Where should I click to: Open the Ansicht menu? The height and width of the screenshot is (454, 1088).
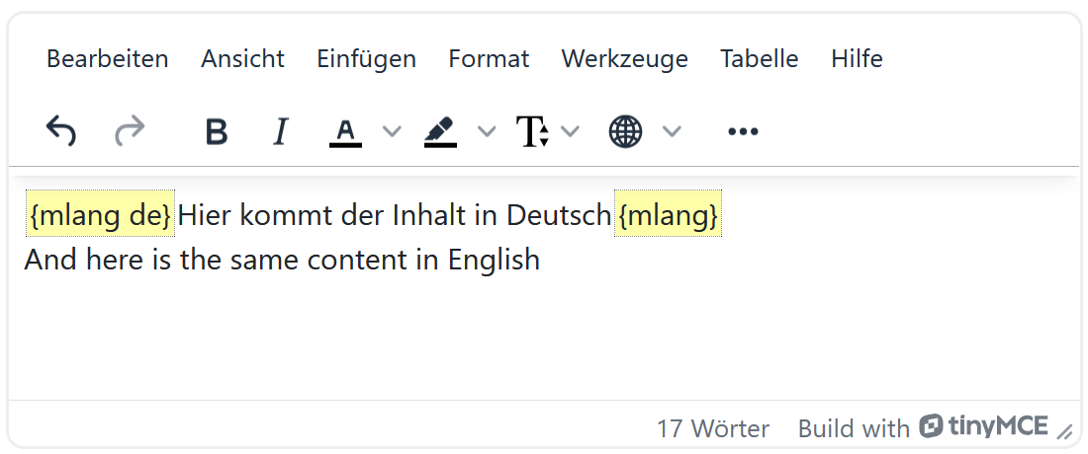(x=243, y=59)
